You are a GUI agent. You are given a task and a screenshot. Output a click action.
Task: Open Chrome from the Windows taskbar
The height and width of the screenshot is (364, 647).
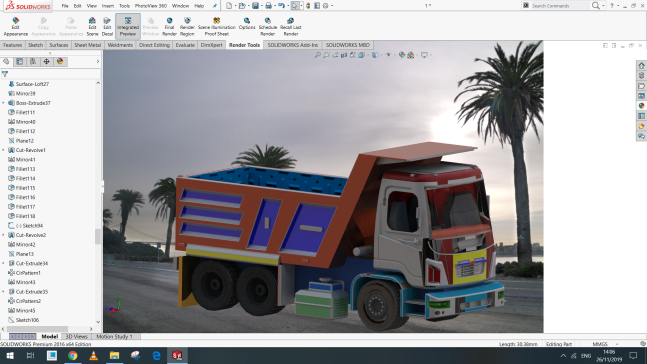pyautogui.click(x=73, y=355)
